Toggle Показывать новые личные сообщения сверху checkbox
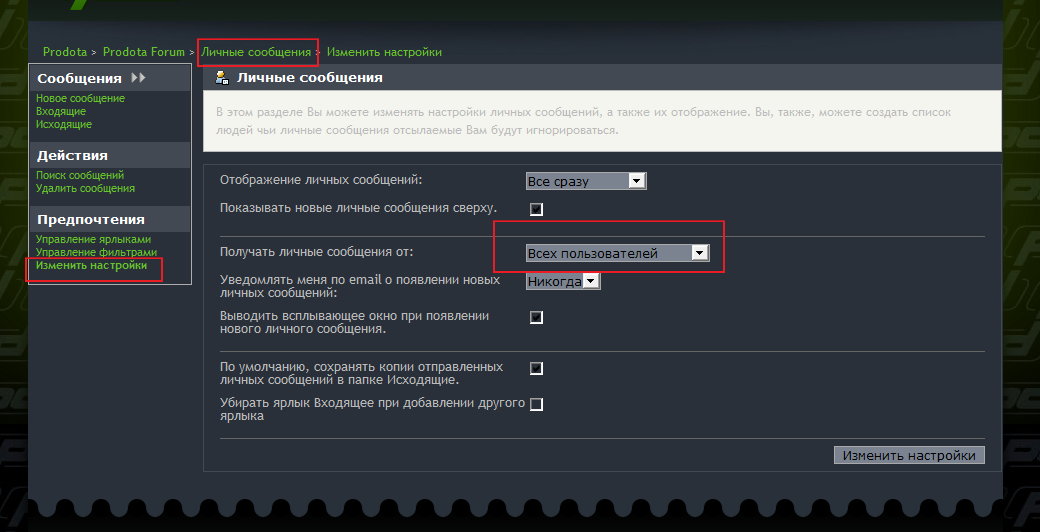The image size is (1040, 532). tap(537, 210)
